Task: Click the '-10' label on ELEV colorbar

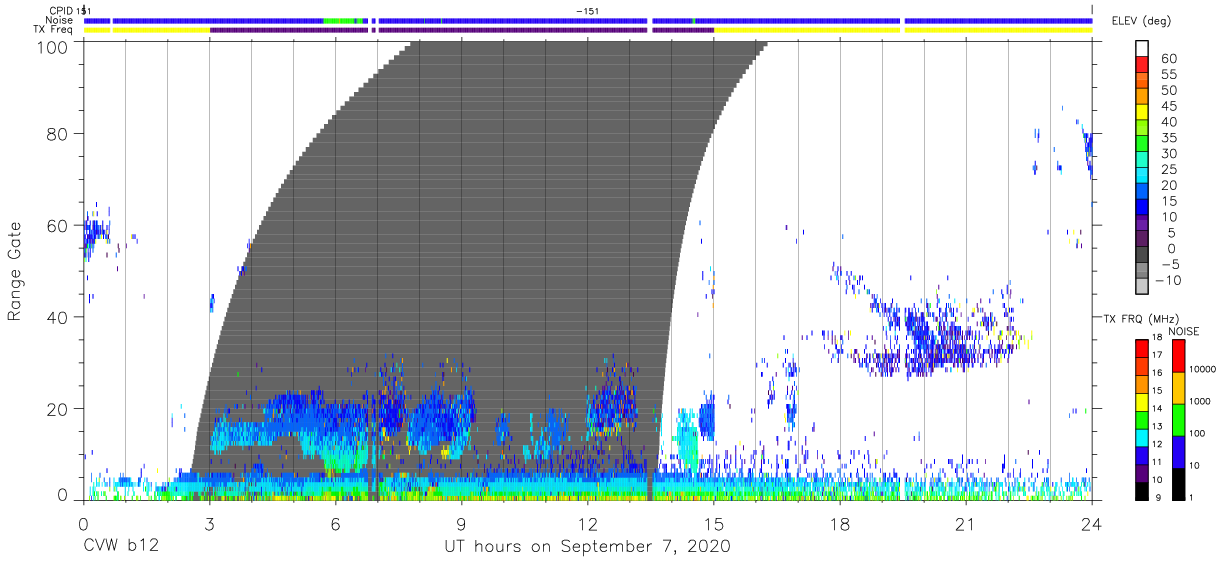Action: coord(1169,279)
